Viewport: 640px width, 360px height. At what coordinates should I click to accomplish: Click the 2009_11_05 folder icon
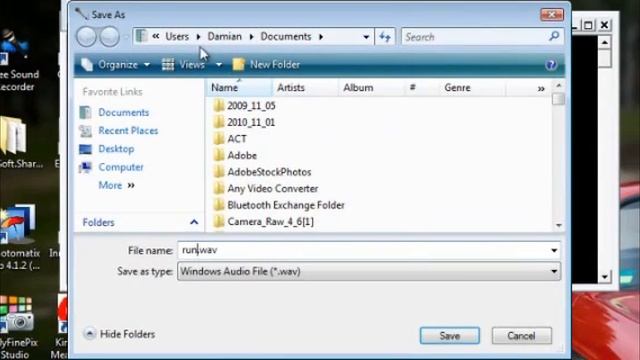tap(219, 106)
